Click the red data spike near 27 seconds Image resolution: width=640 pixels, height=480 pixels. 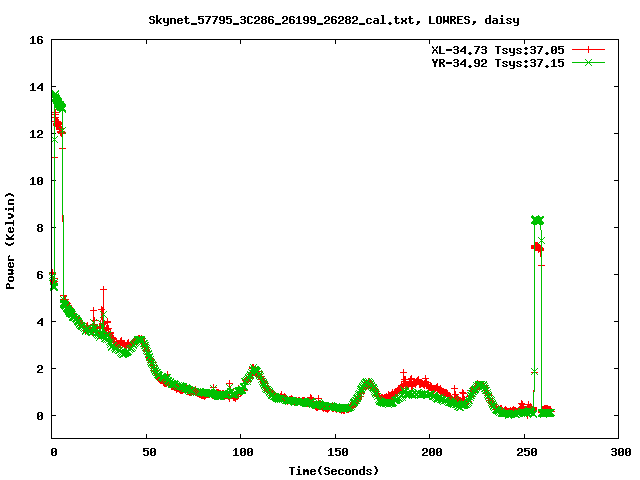click(x=103, y=290)
